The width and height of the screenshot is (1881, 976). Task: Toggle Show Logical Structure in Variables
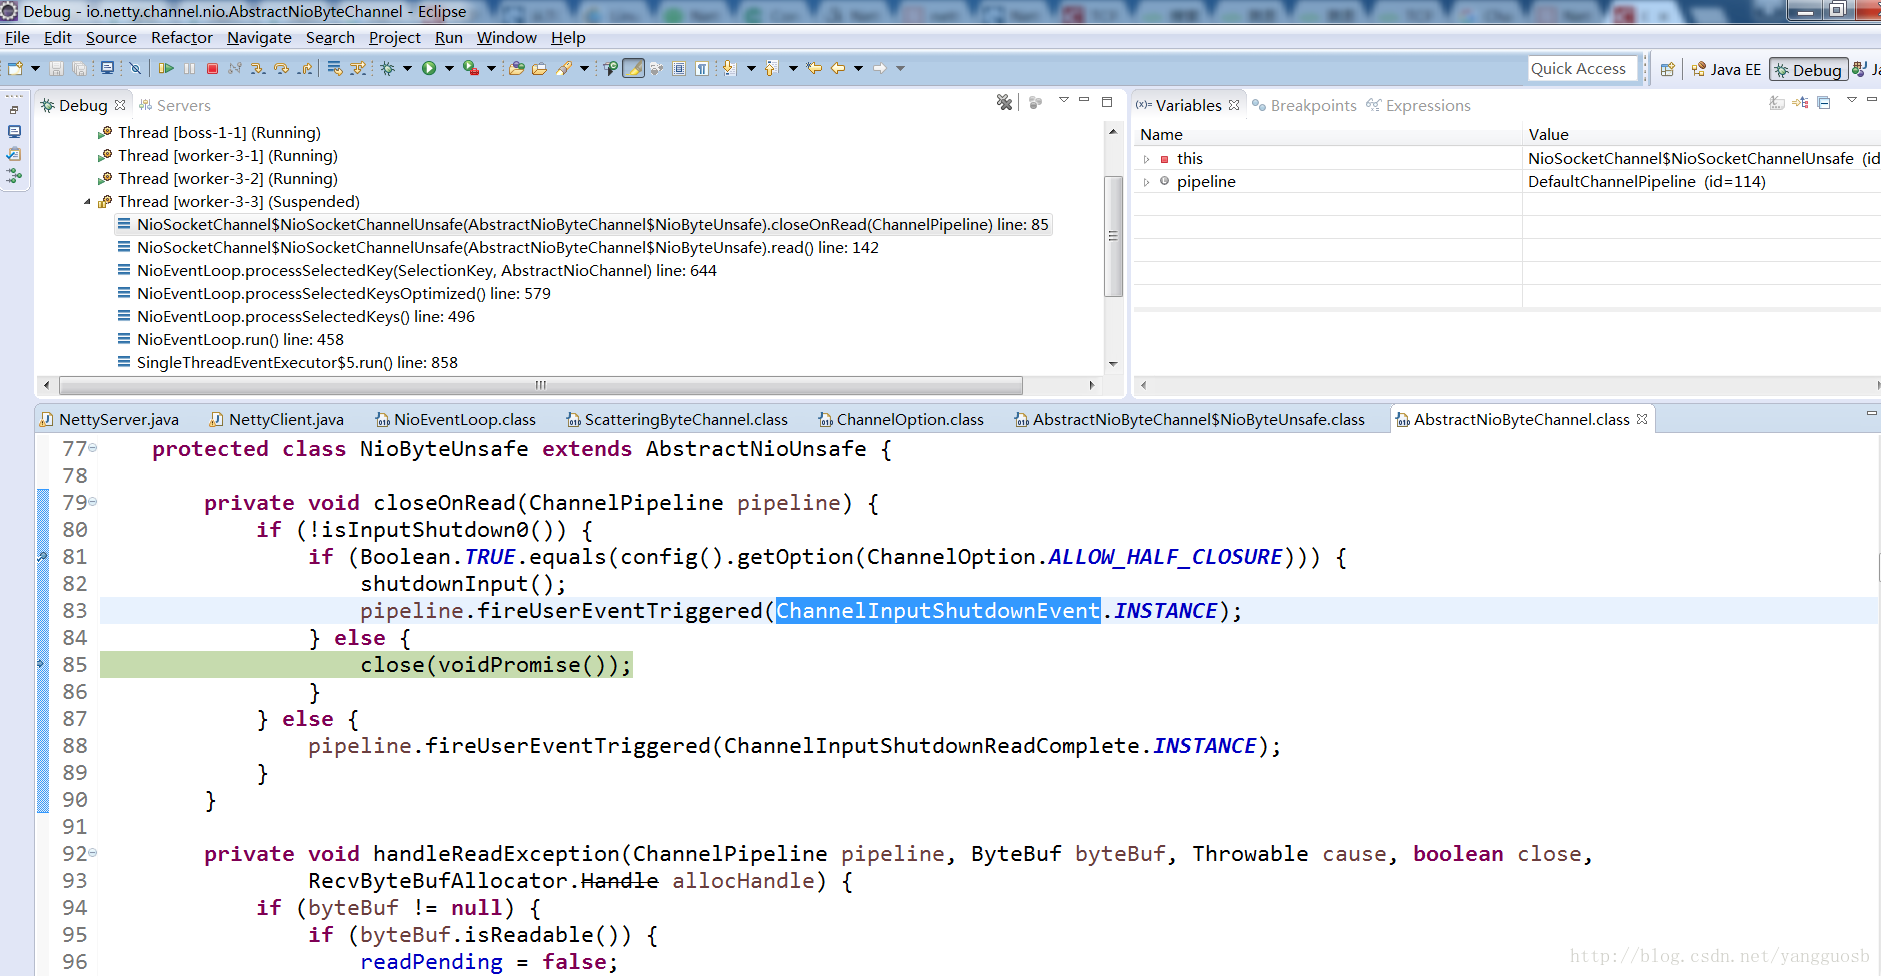[1800, 102]
